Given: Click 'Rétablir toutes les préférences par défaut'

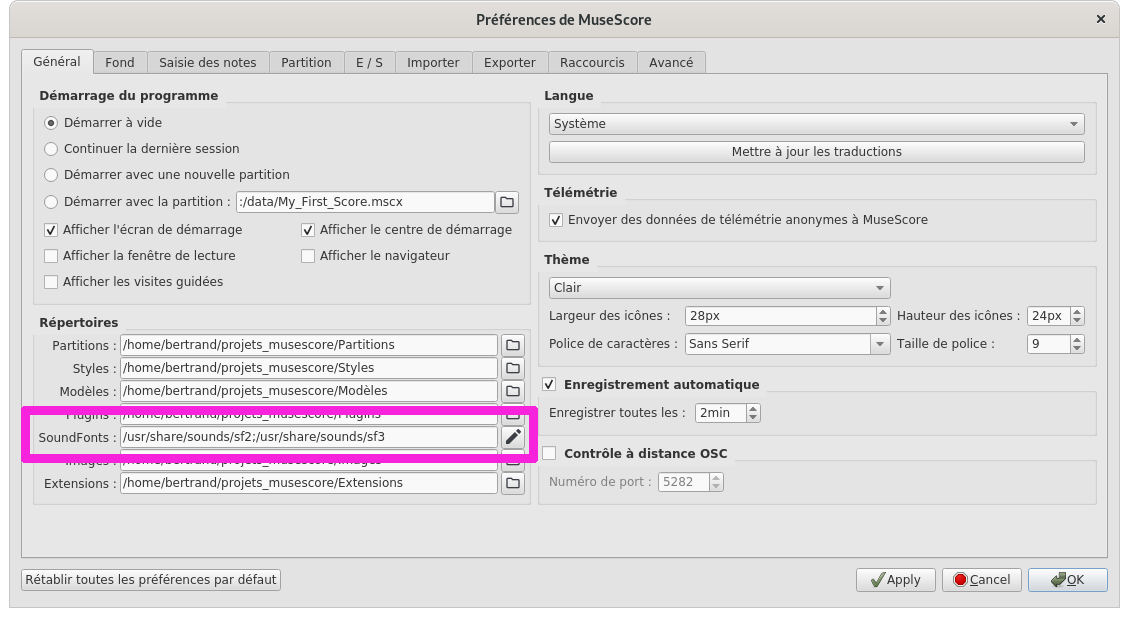Looking at the screenshot, I should (151, 580).
